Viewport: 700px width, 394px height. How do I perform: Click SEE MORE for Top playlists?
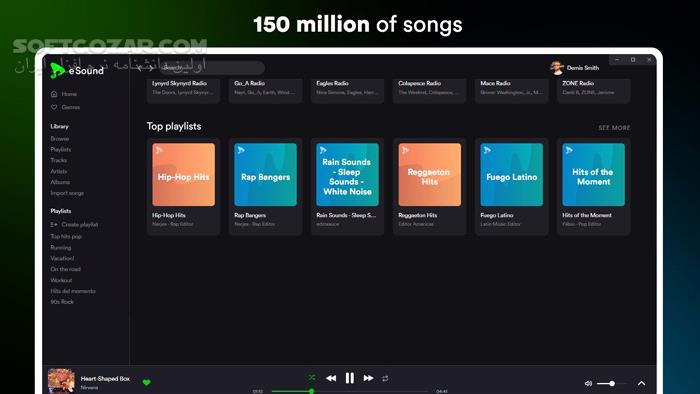coord(614,128)
